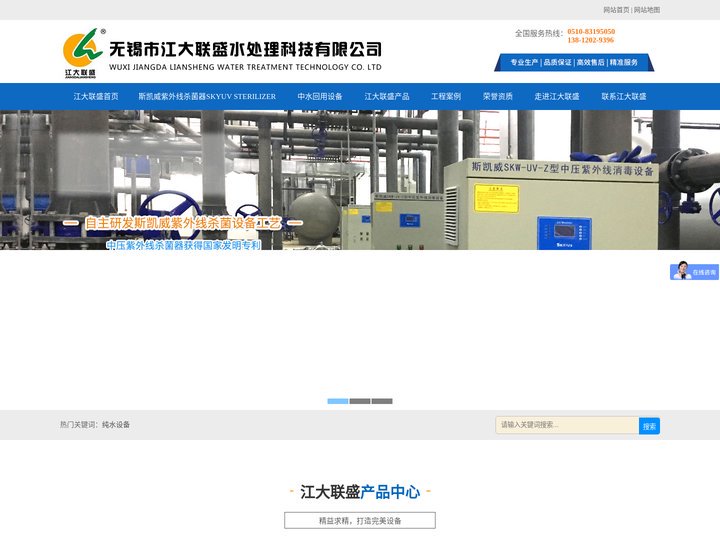
Task: Click the blue 搜索 search button
Action: (649, 426)
